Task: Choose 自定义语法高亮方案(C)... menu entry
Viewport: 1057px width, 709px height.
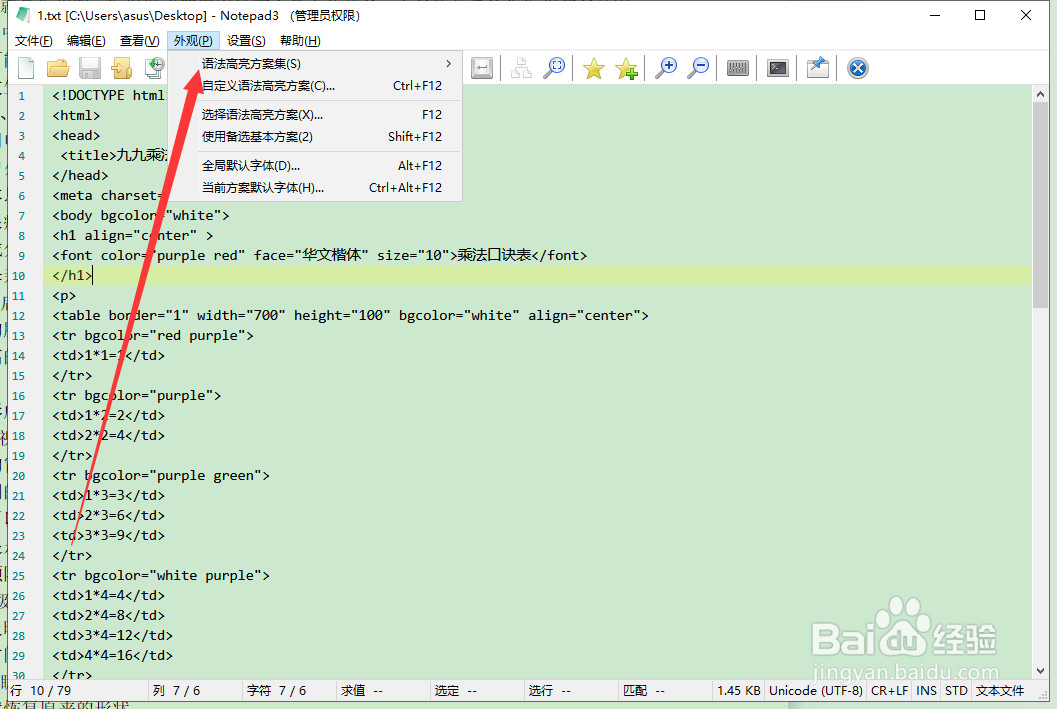Action: [315, 86]
